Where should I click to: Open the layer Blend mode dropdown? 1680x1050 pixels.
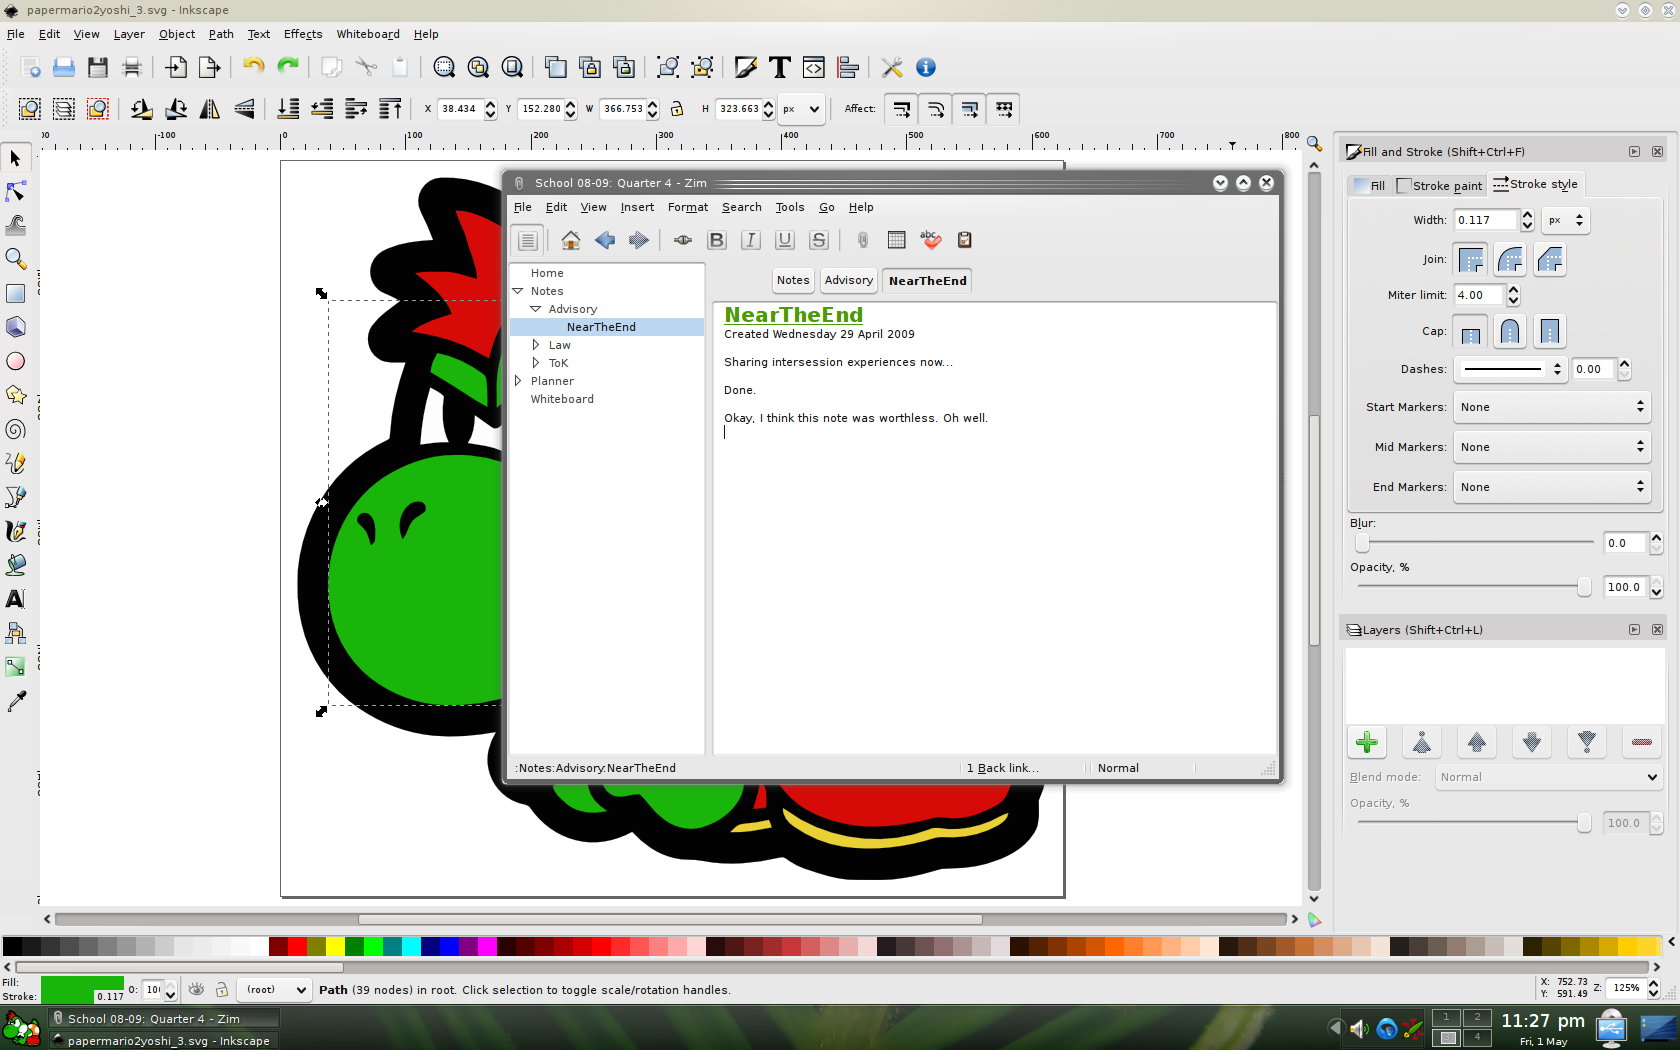tap(1548, 777)
